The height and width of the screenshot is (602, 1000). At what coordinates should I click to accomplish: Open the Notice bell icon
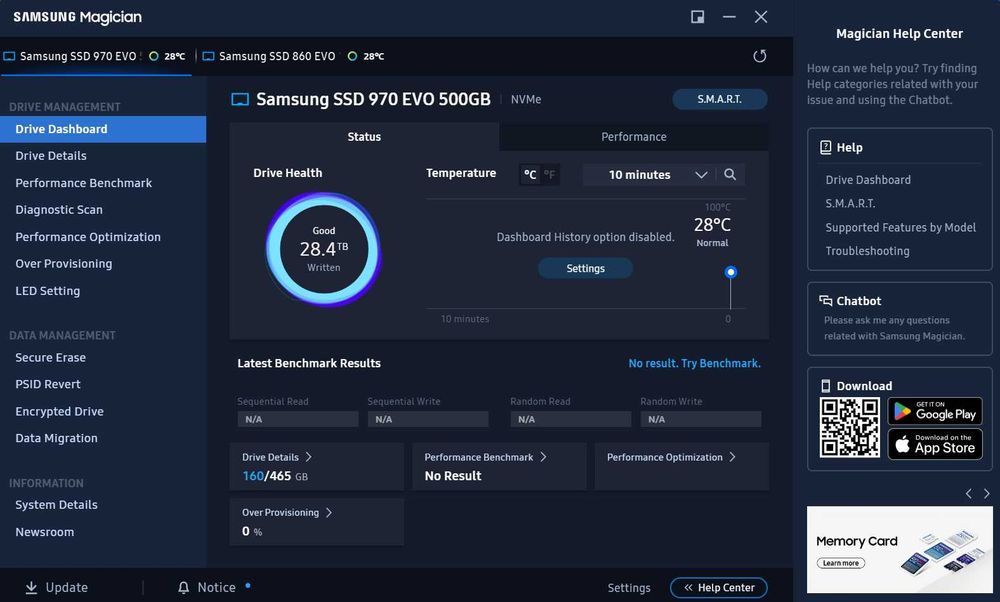(x=184, y=587)
